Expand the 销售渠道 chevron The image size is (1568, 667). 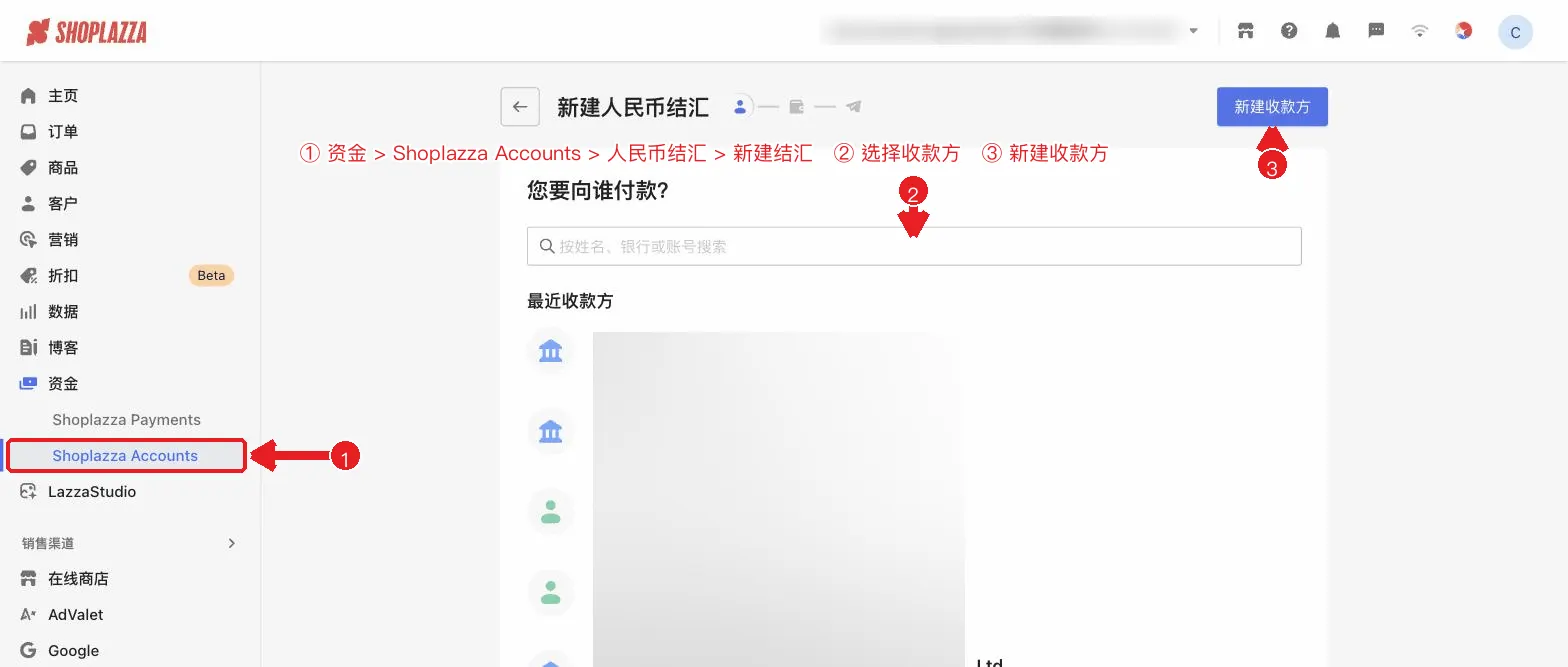(232, 544)
